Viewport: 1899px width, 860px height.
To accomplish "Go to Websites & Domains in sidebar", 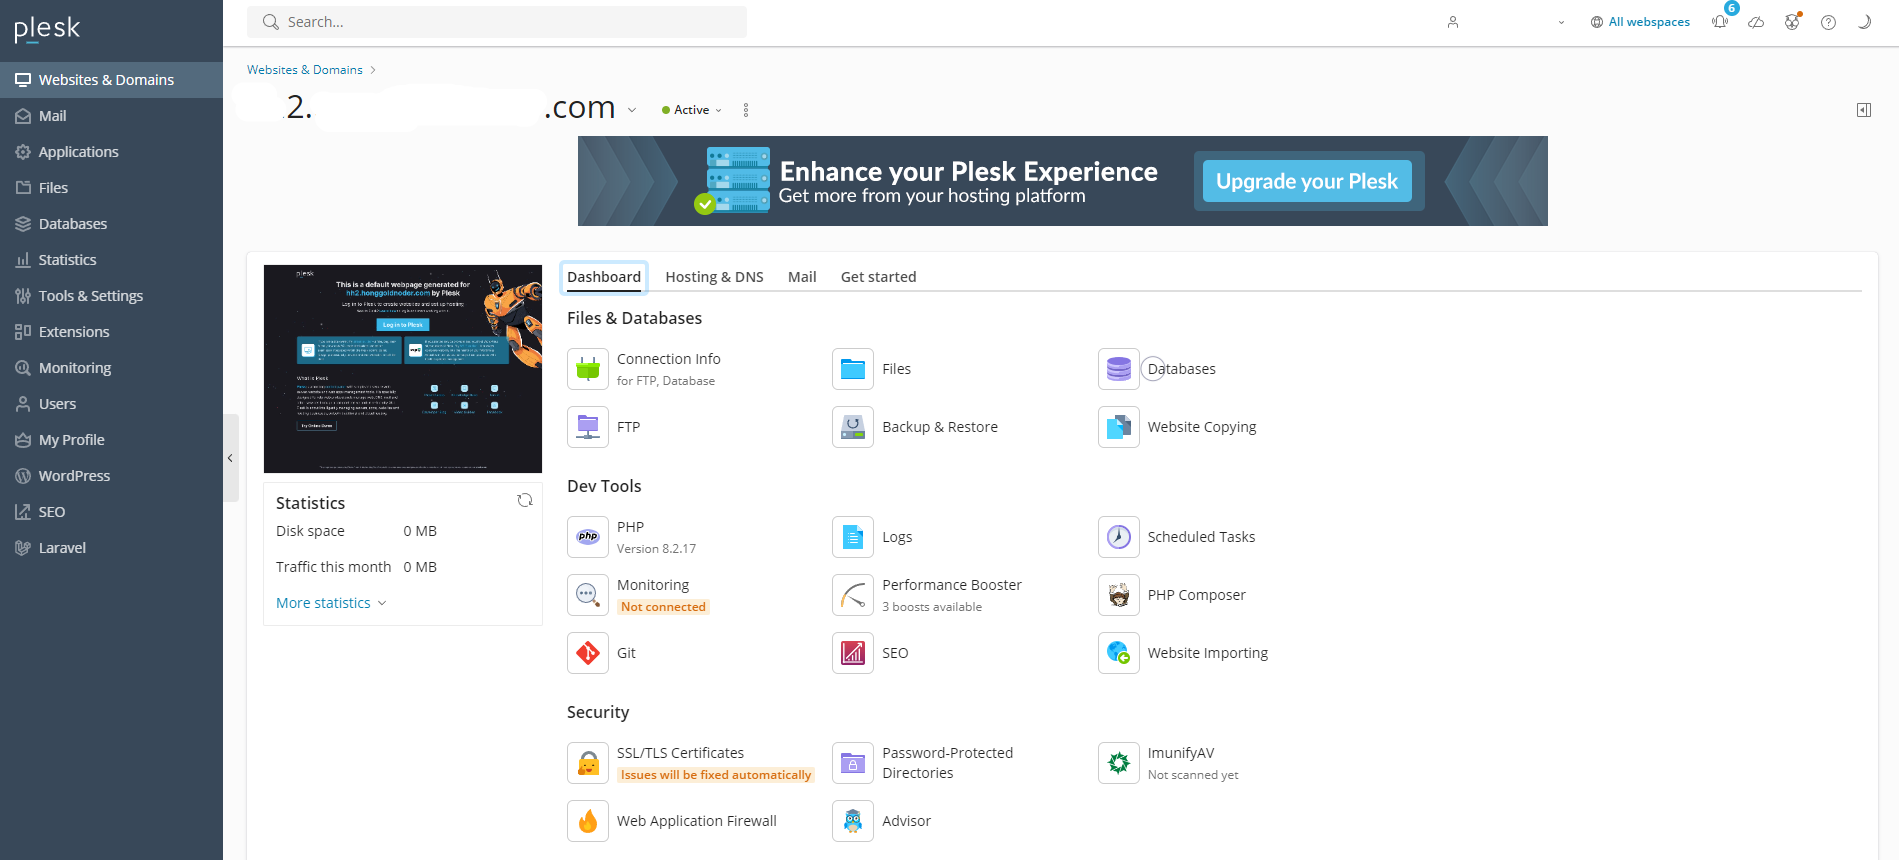I will 111,80.
